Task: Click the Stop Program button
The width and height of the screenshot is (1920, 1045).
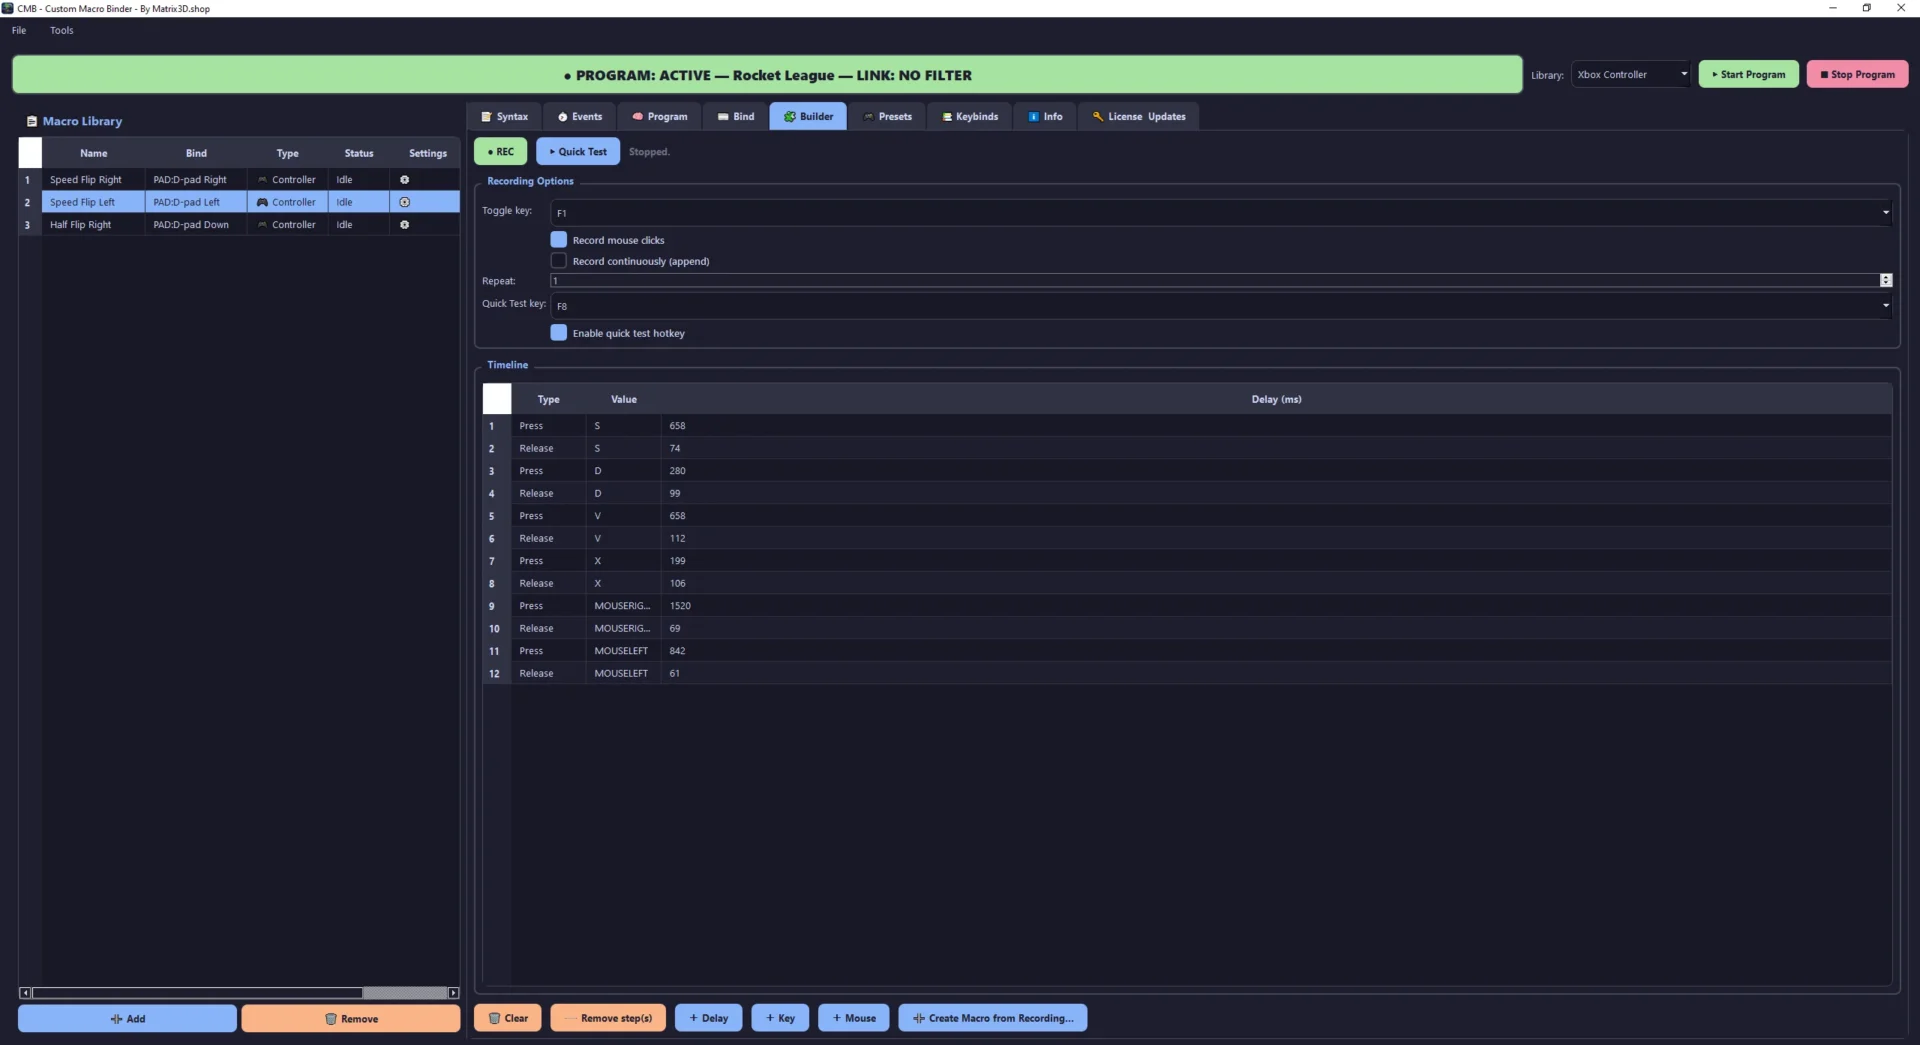Action: pyautogui.click(x=1857, y=74)
